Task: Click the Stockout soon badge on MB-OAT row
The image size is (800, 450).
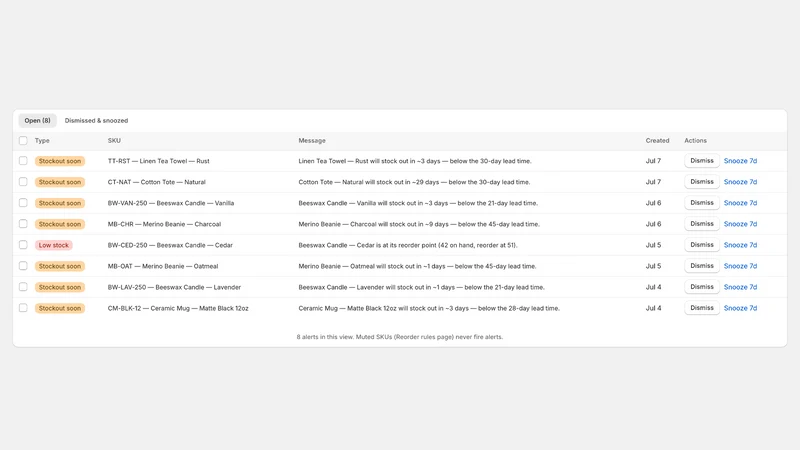Action: pyautogui.click(x=60, y=266)
